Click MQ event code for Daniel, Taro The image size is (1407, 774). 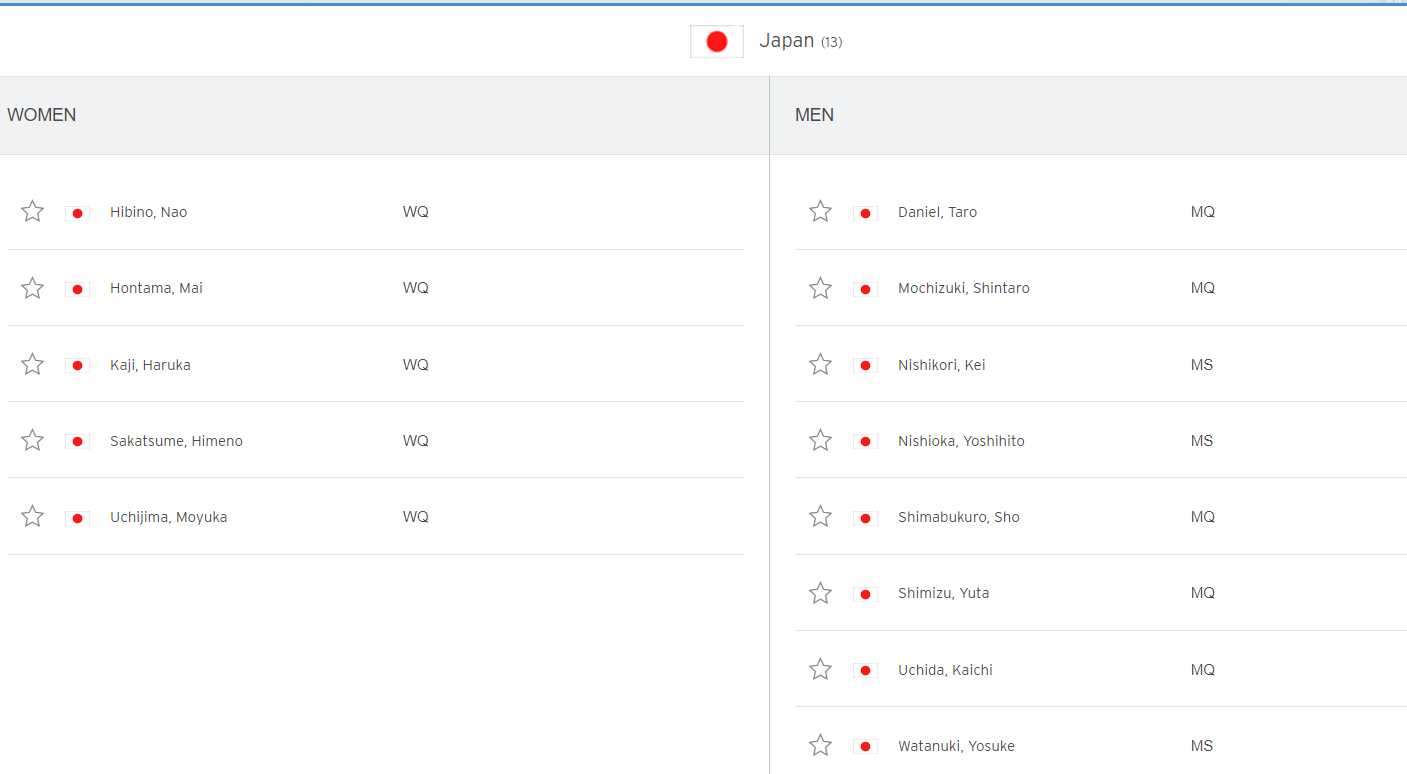tap(1203, 212)
